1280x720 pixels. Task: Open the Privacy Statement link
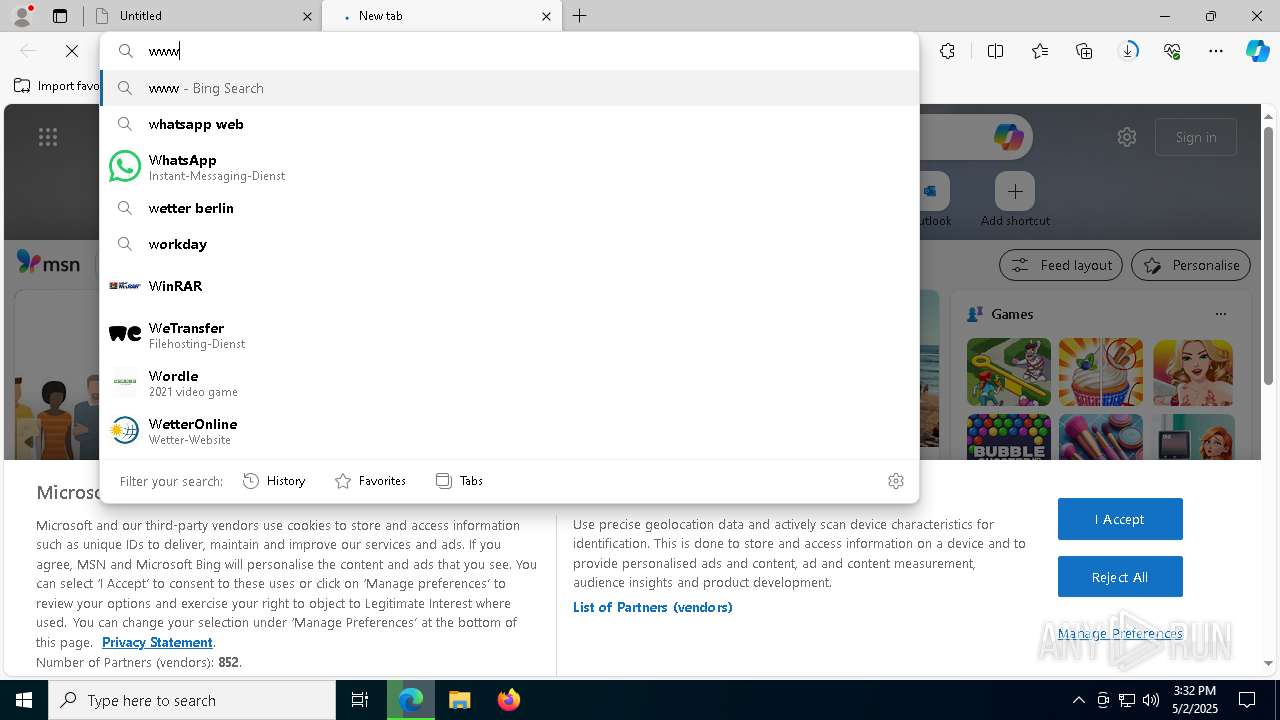click(x=157, y=642)
